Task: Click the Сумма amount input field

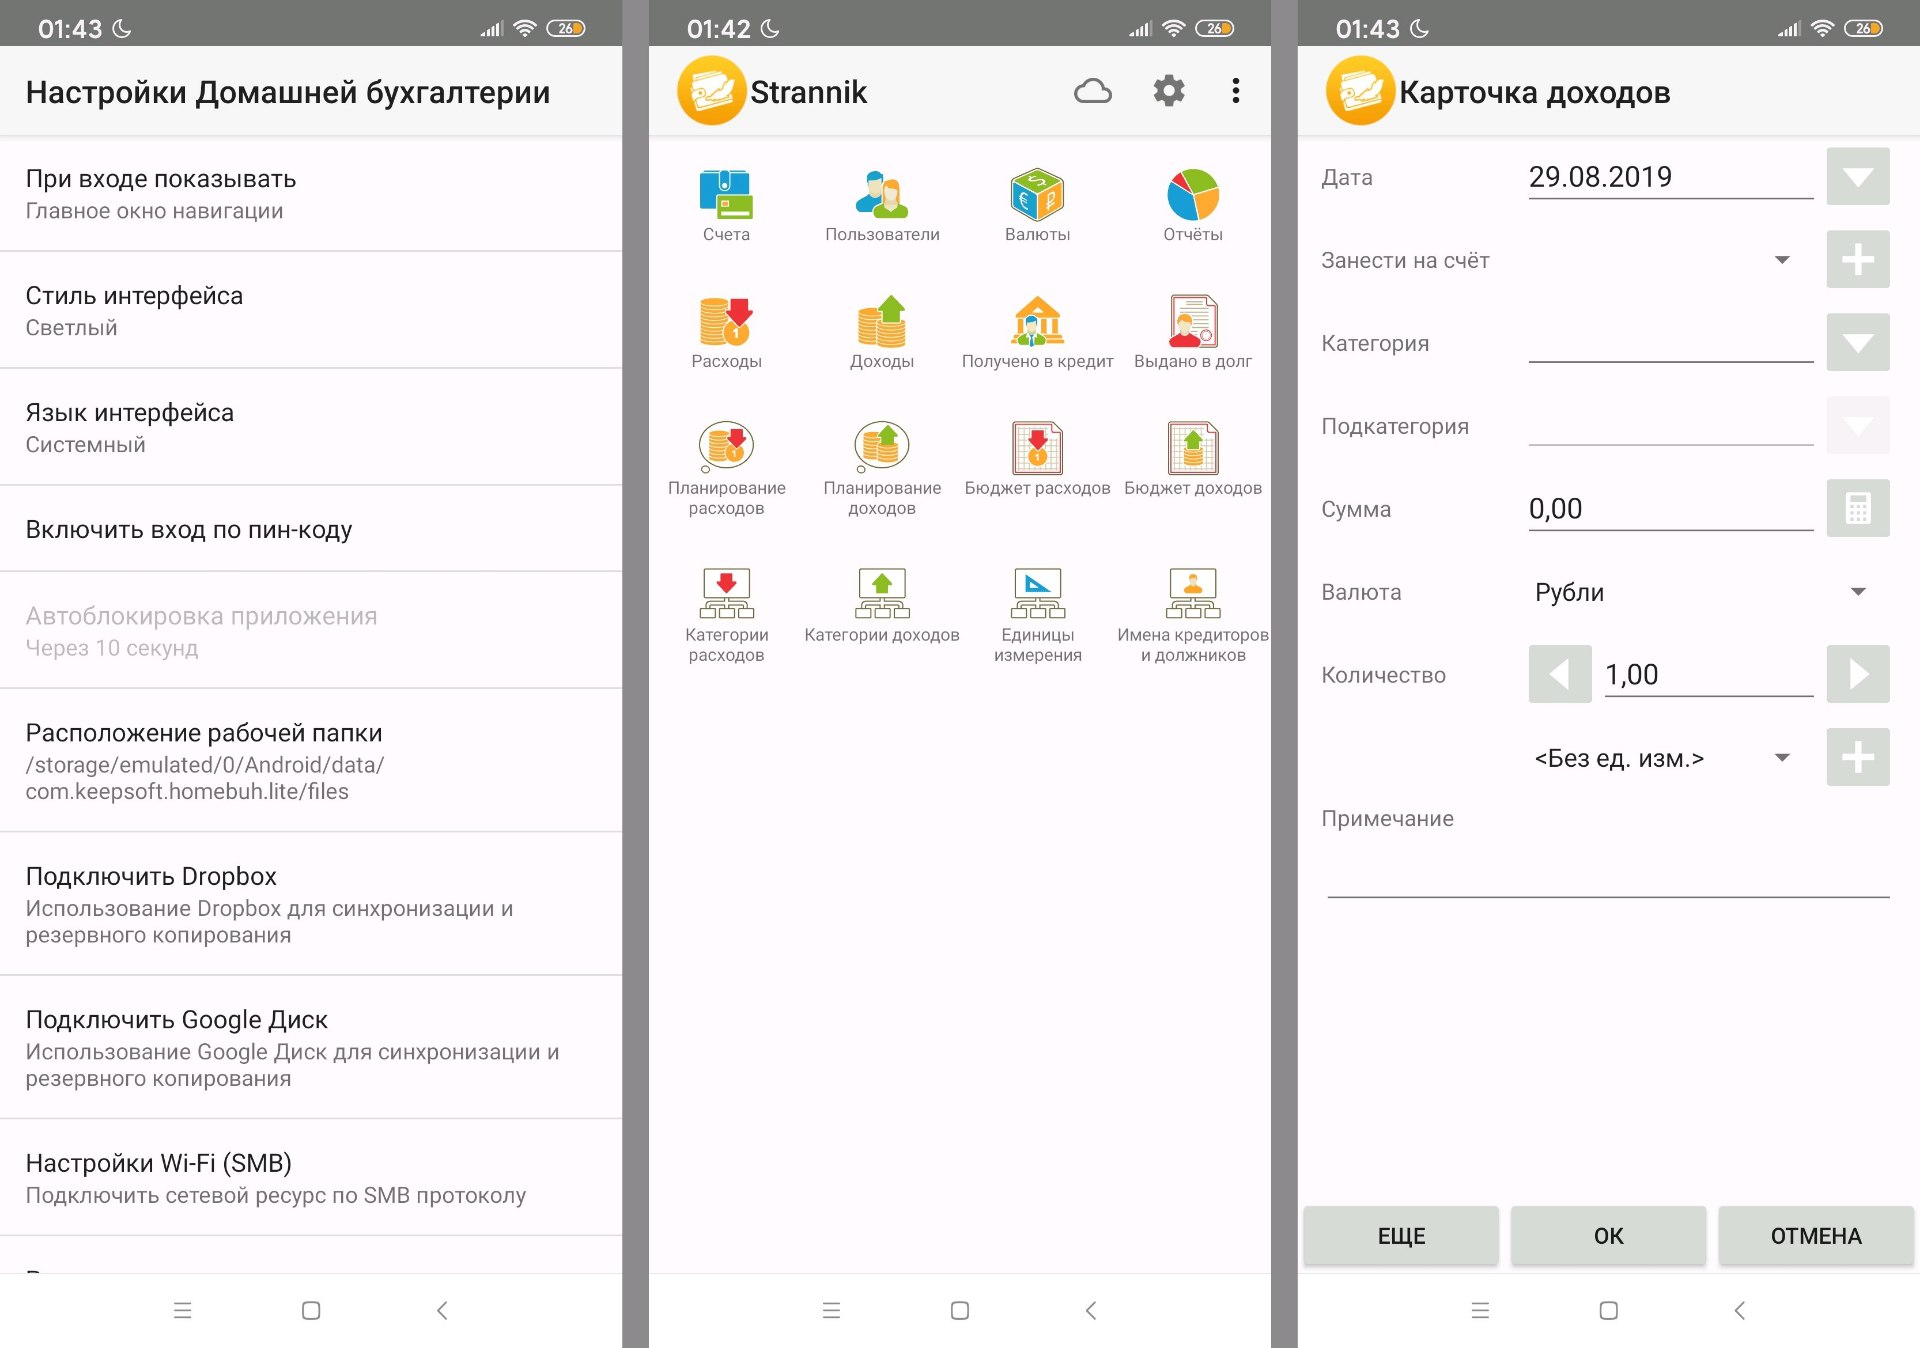Action: tap(1669, 509)
